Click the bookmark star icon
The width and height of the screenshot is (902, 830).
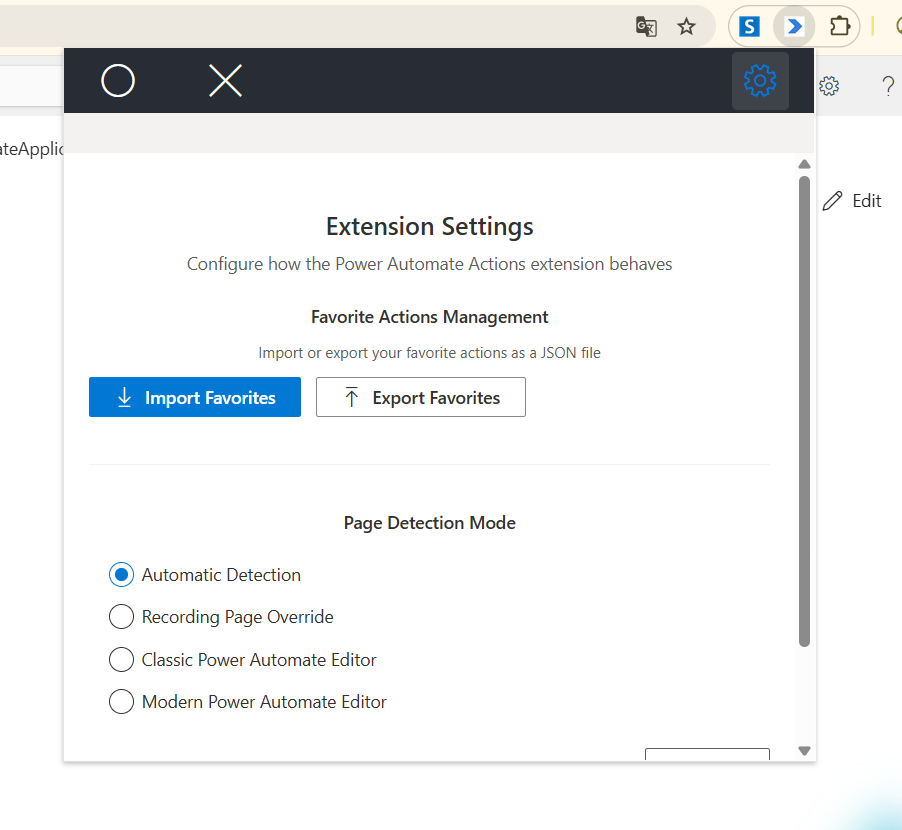[687, 27]
